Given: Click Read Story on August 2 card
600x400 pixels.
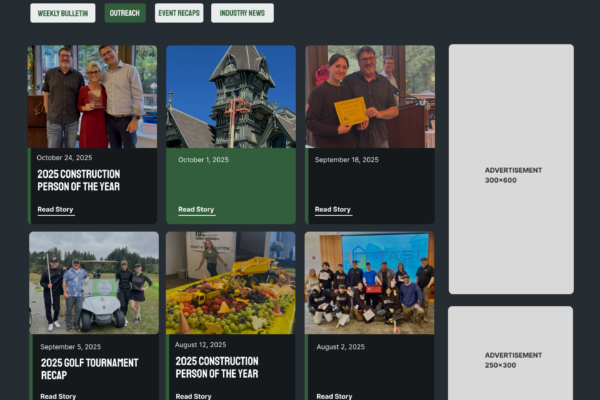Looking at the screenshot, I should (x=333, y=396).
